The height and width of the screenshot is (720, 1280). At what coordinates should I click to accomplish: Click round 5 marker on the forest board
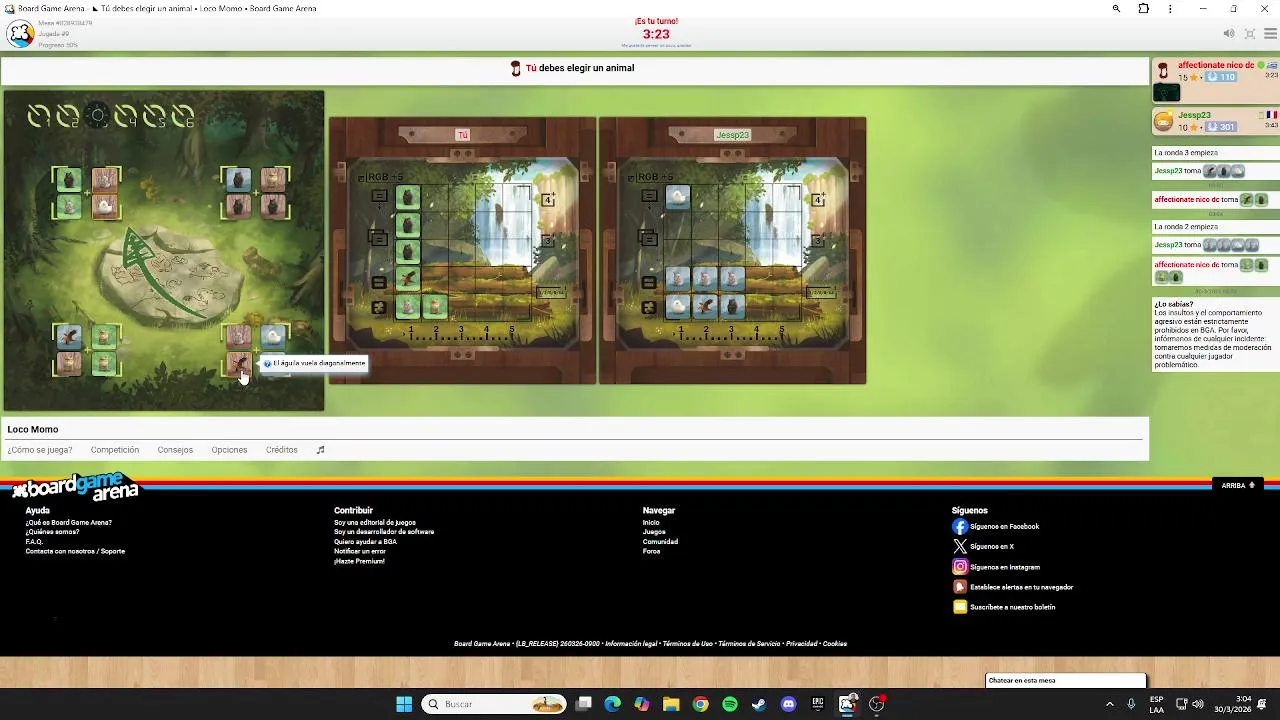pyautogui.click(x=154, y=116)
